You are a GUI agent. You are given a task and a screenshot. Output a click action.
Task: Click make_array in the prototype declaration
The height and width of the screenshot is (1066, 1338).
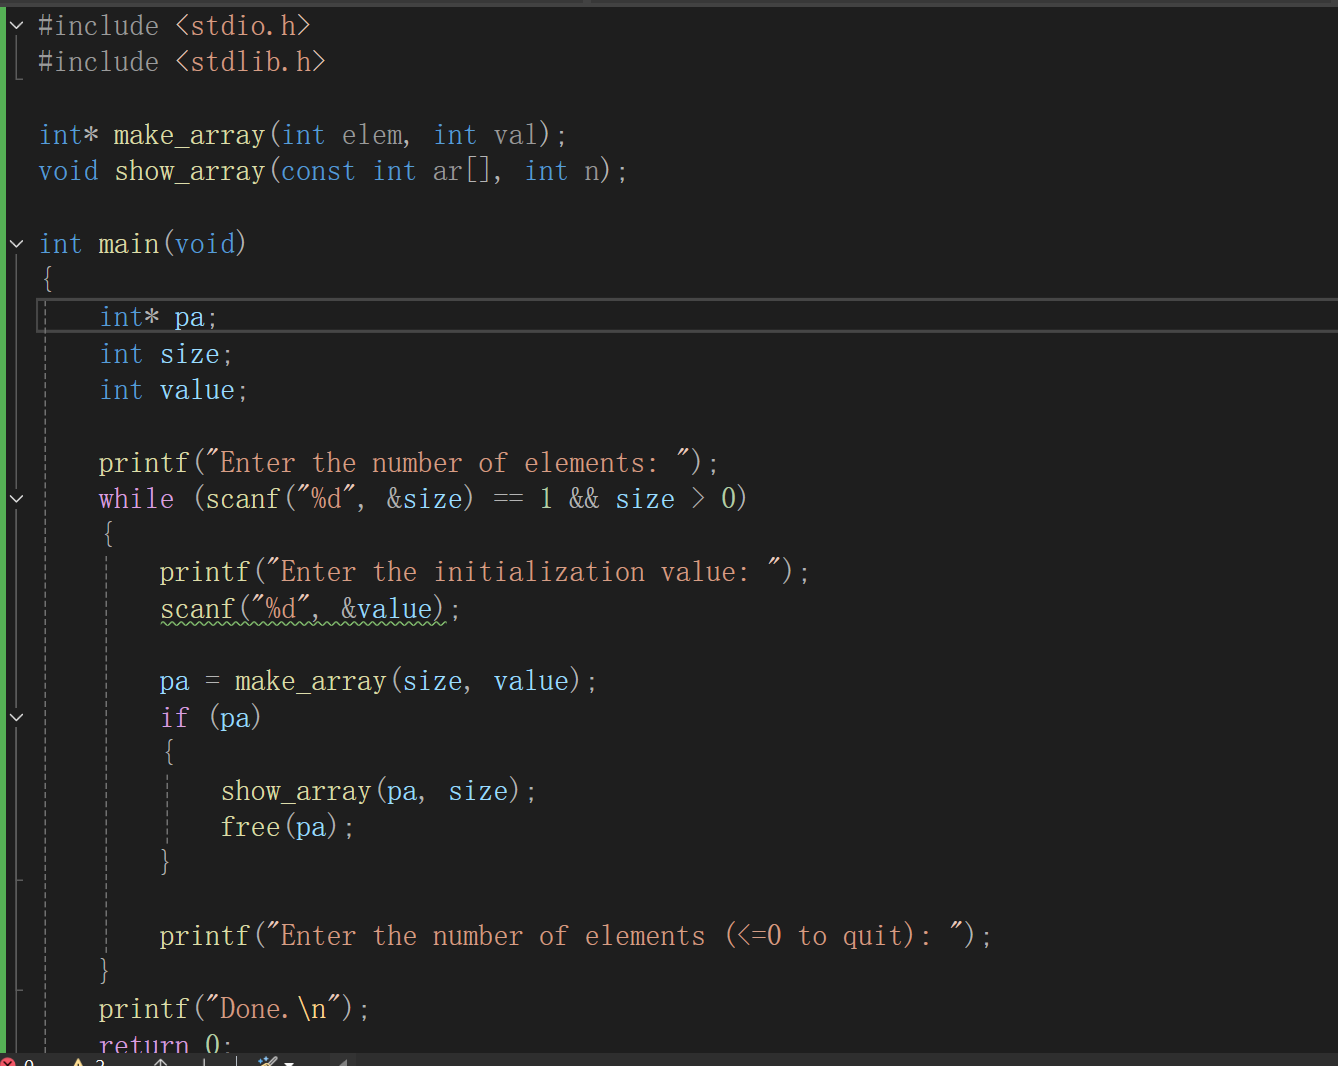189,135
